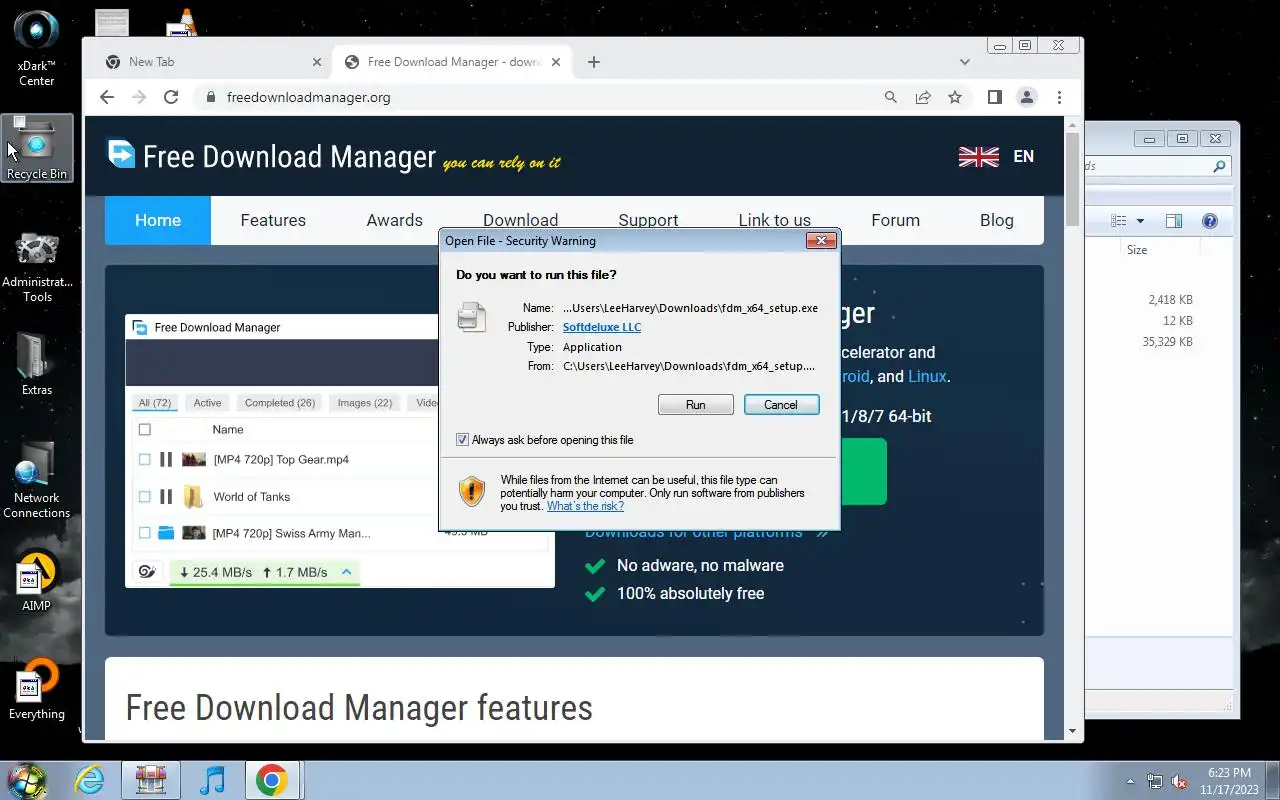Bookmark this page with the star

click(955, 97)
